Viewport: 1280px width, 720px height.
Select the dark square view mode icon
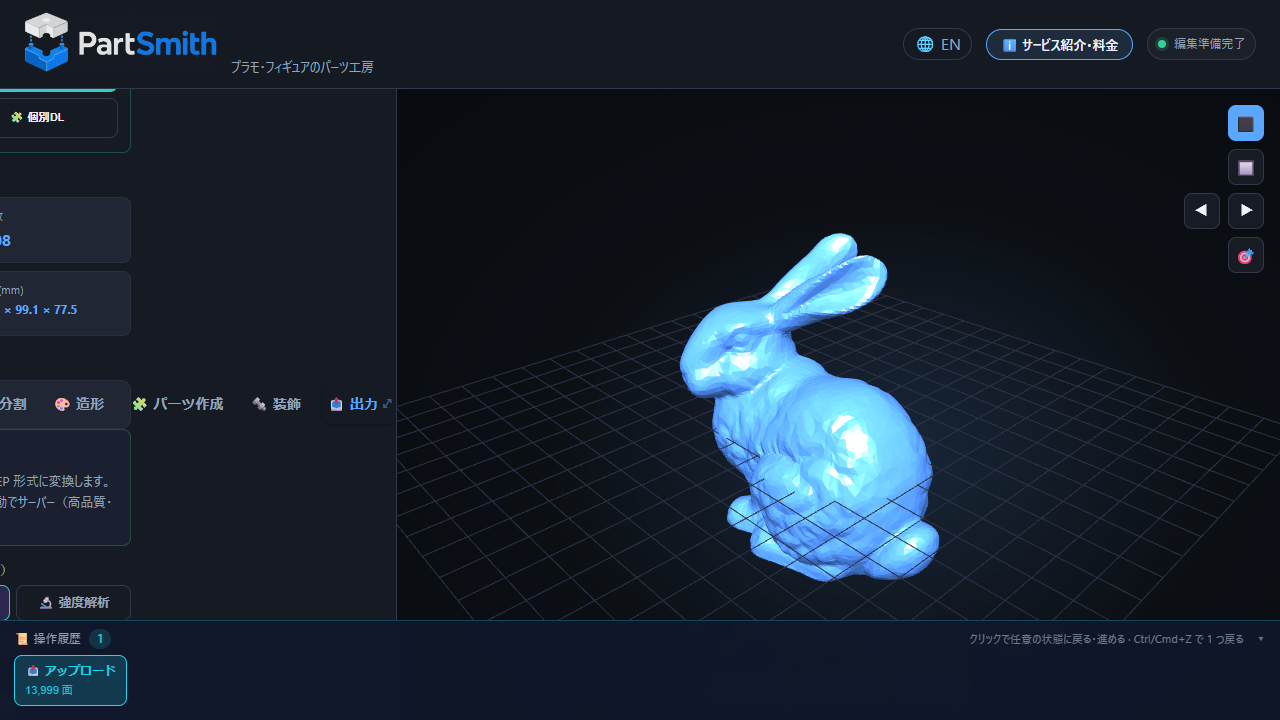click(x=1246, y=123)
